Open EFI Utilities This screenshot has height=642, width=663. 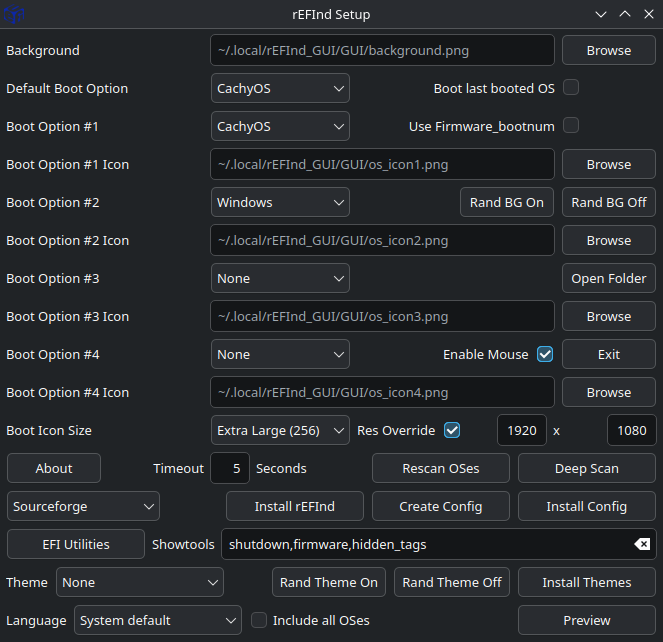coord(76,544)
